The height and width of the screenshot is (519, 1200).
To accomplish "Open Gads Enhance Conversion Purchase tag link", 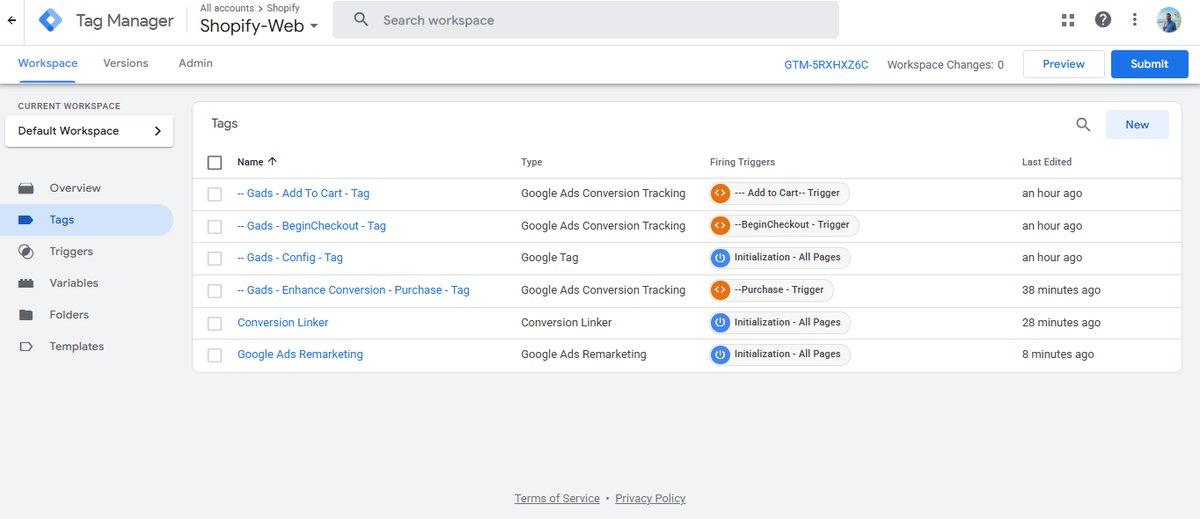I will [x=353, y=290].
